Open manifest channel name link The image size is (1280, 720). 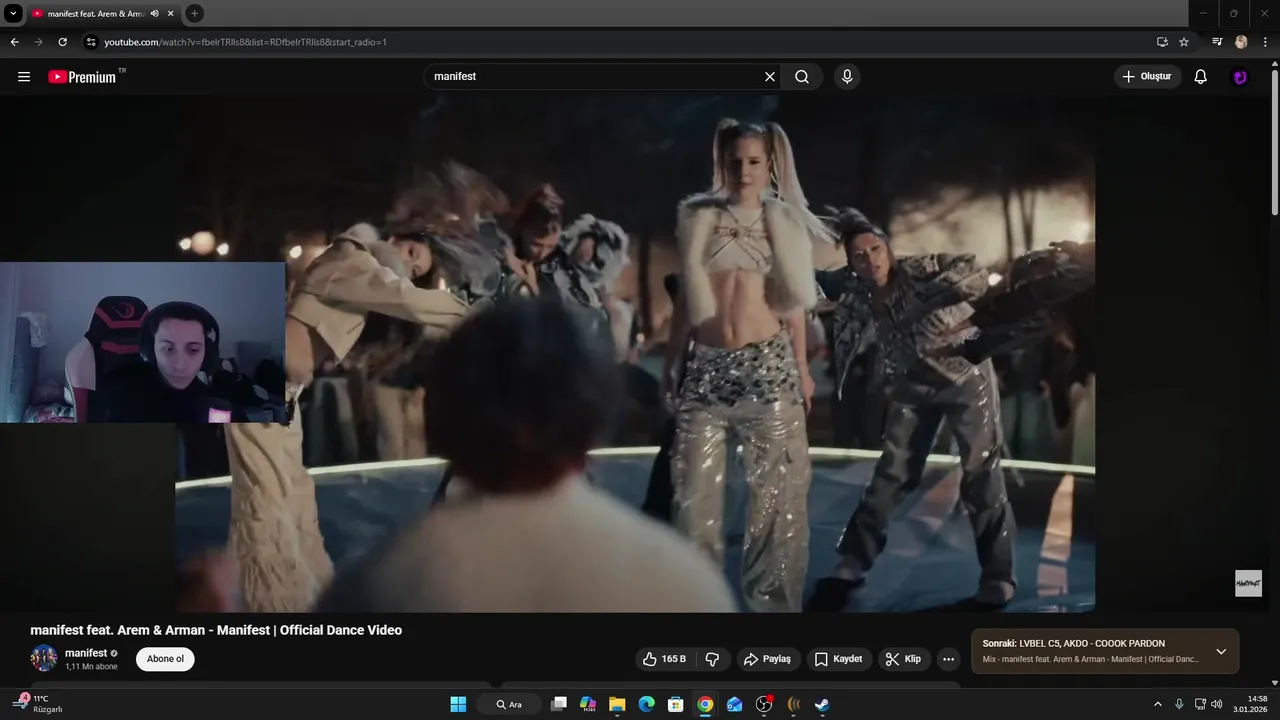[x=86, y=653]
